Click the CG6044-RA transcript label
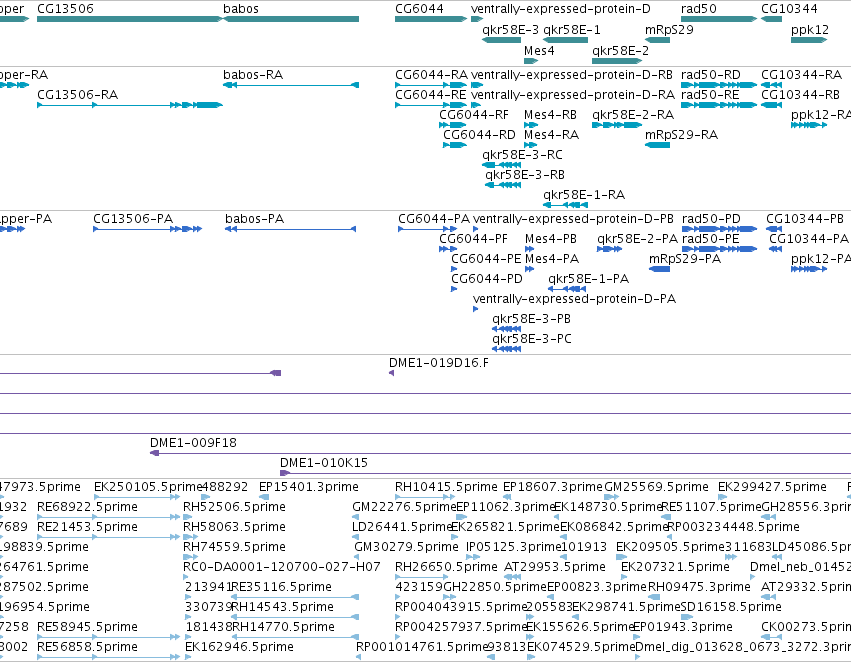This screenshot has height=662, width=851. (431, 75)
